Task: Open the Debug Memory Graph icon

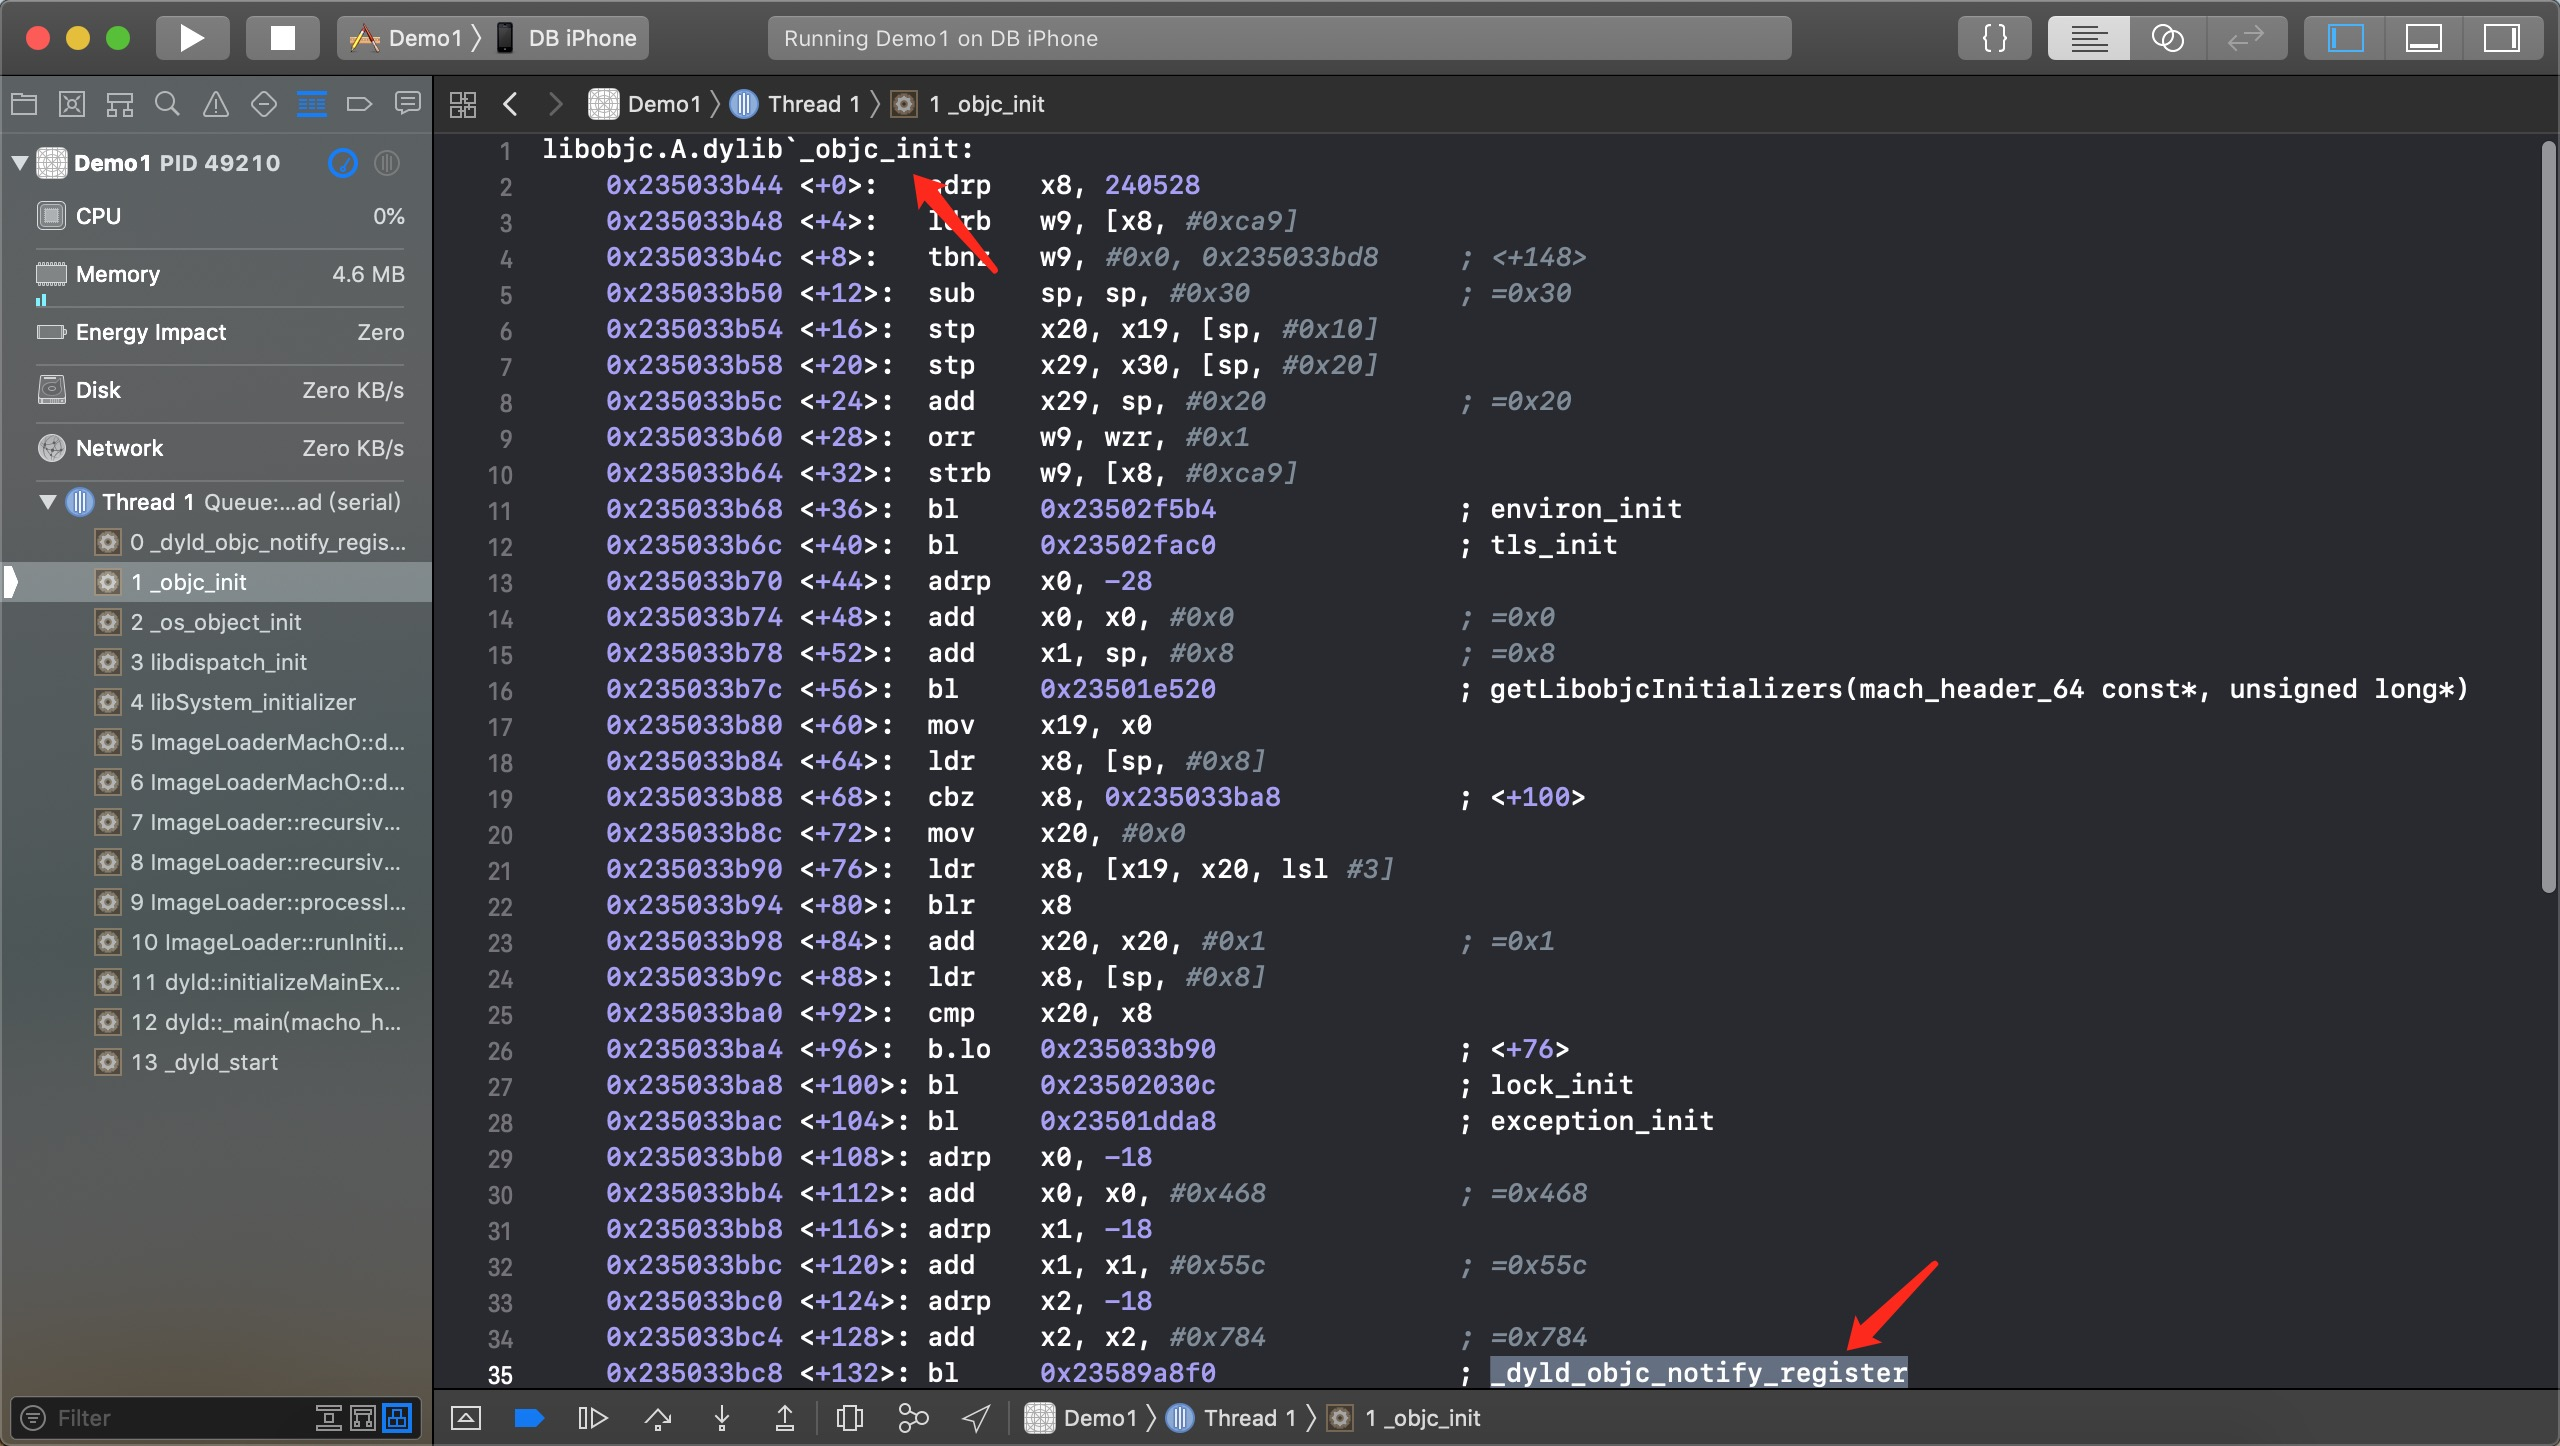Action: point(913,1418)
